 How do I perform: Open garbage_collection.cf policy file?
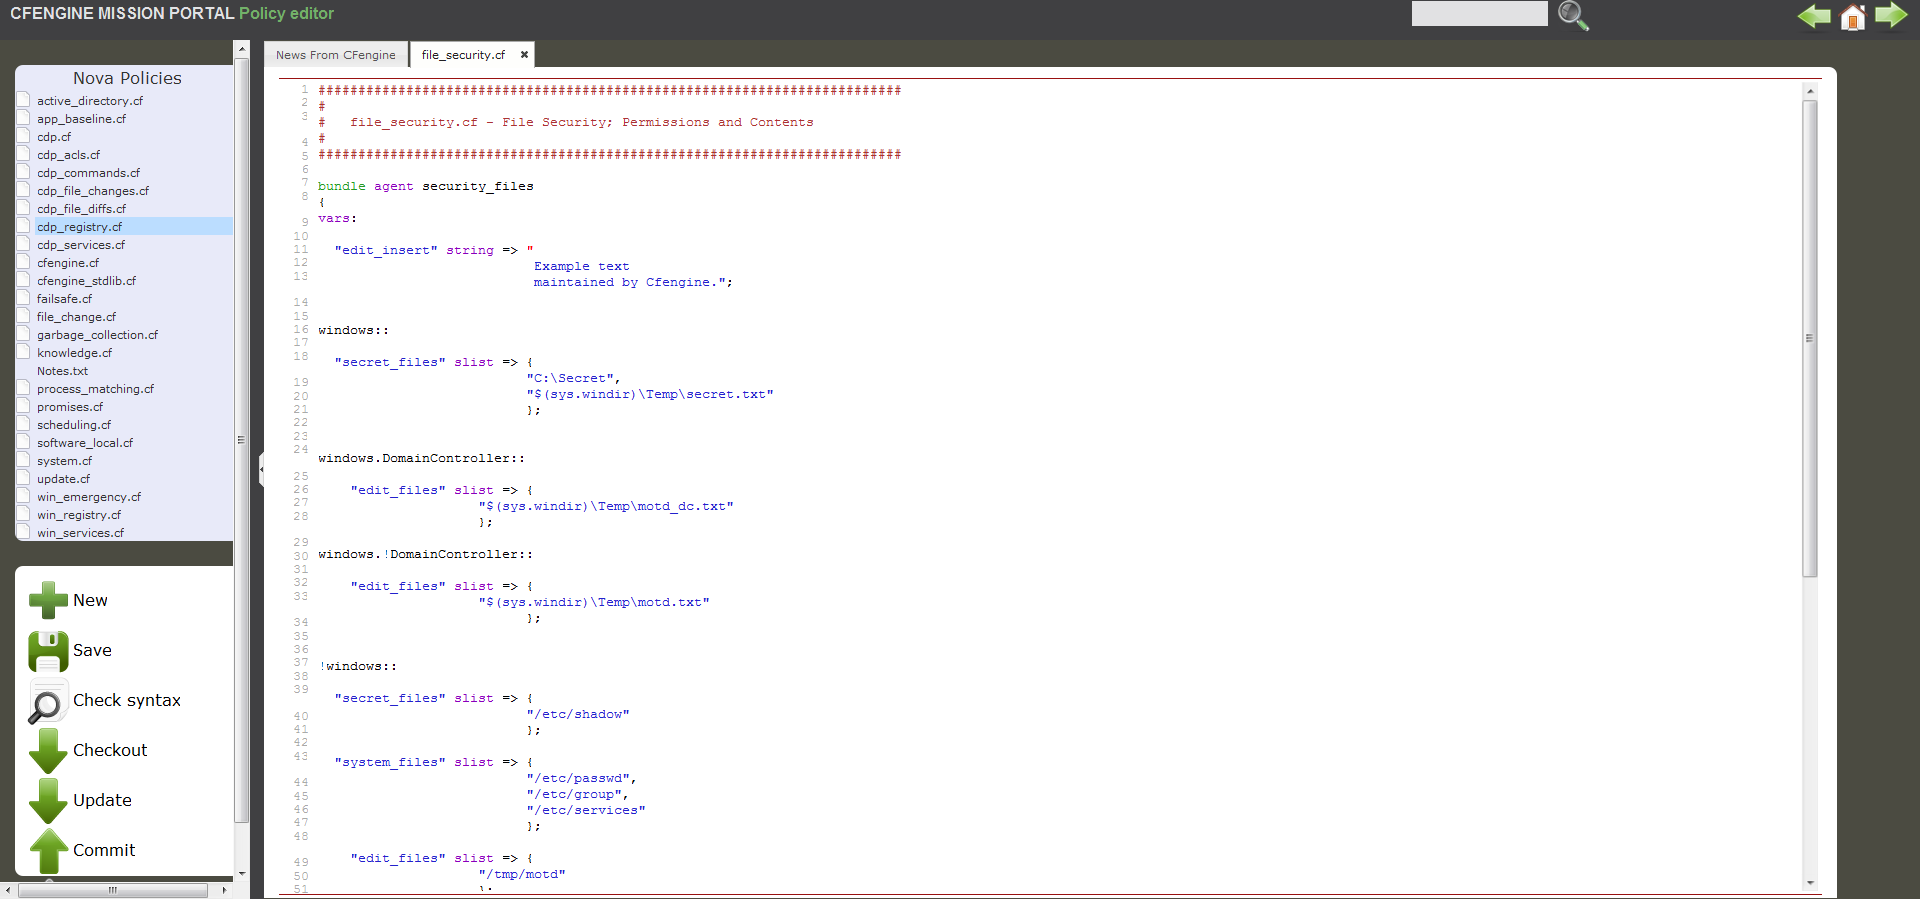pyautogui.click(x=97, y=335)
